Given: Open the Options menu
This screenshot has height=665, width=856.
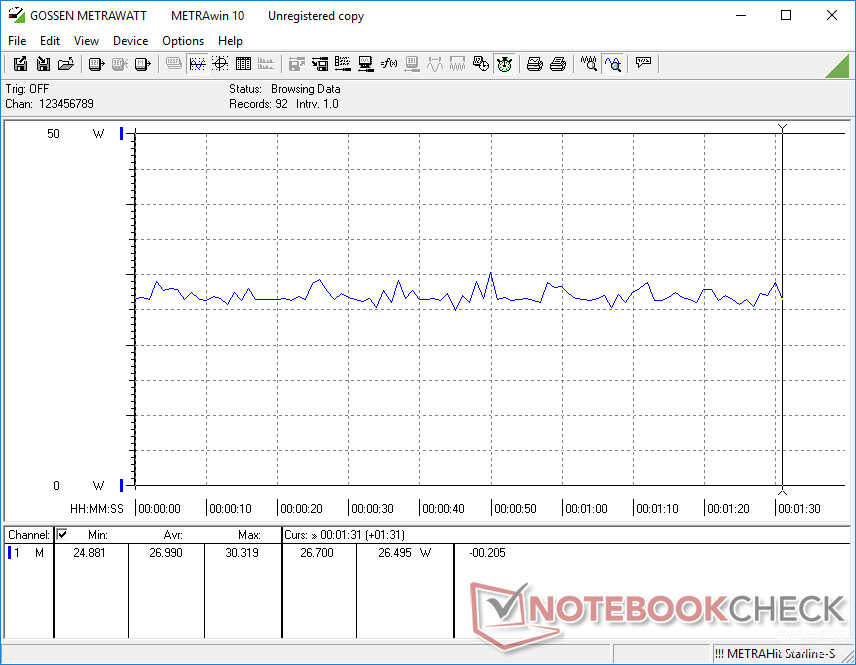Looking at the screenshot, I should click(x=183, y=41).
